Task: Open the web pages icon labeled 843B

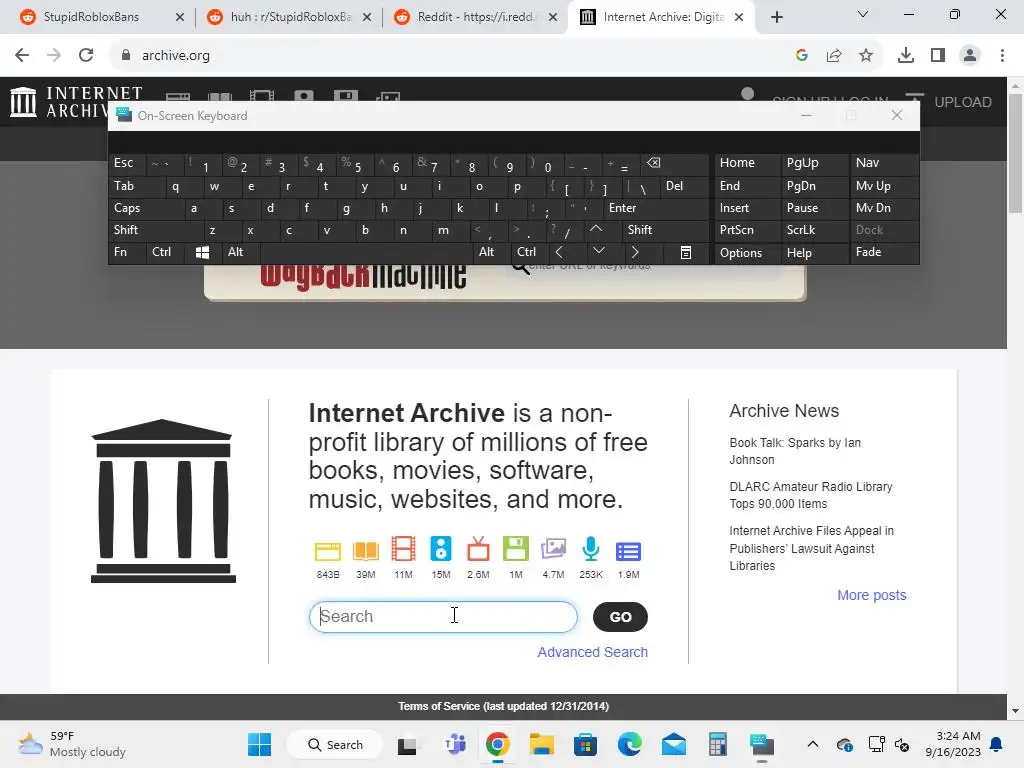Action: 328,552
